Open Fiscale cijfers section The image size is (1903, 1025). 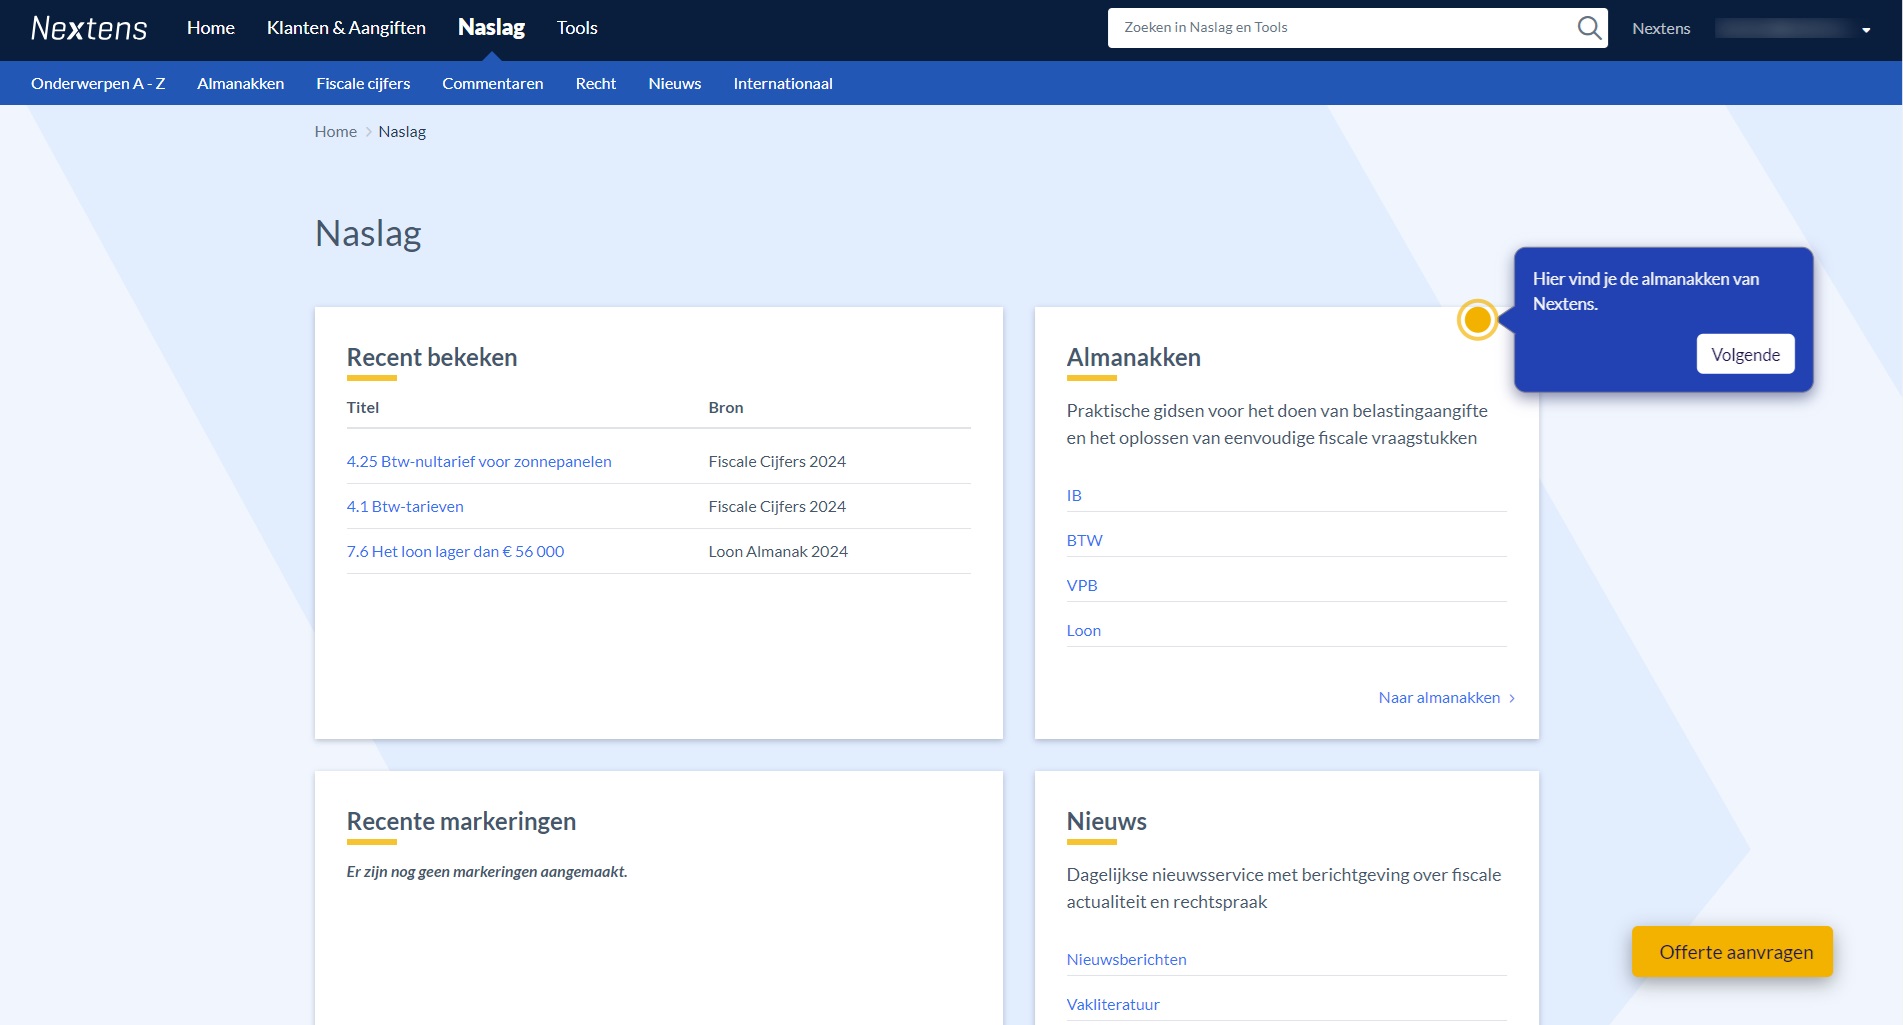pos(363,84)
